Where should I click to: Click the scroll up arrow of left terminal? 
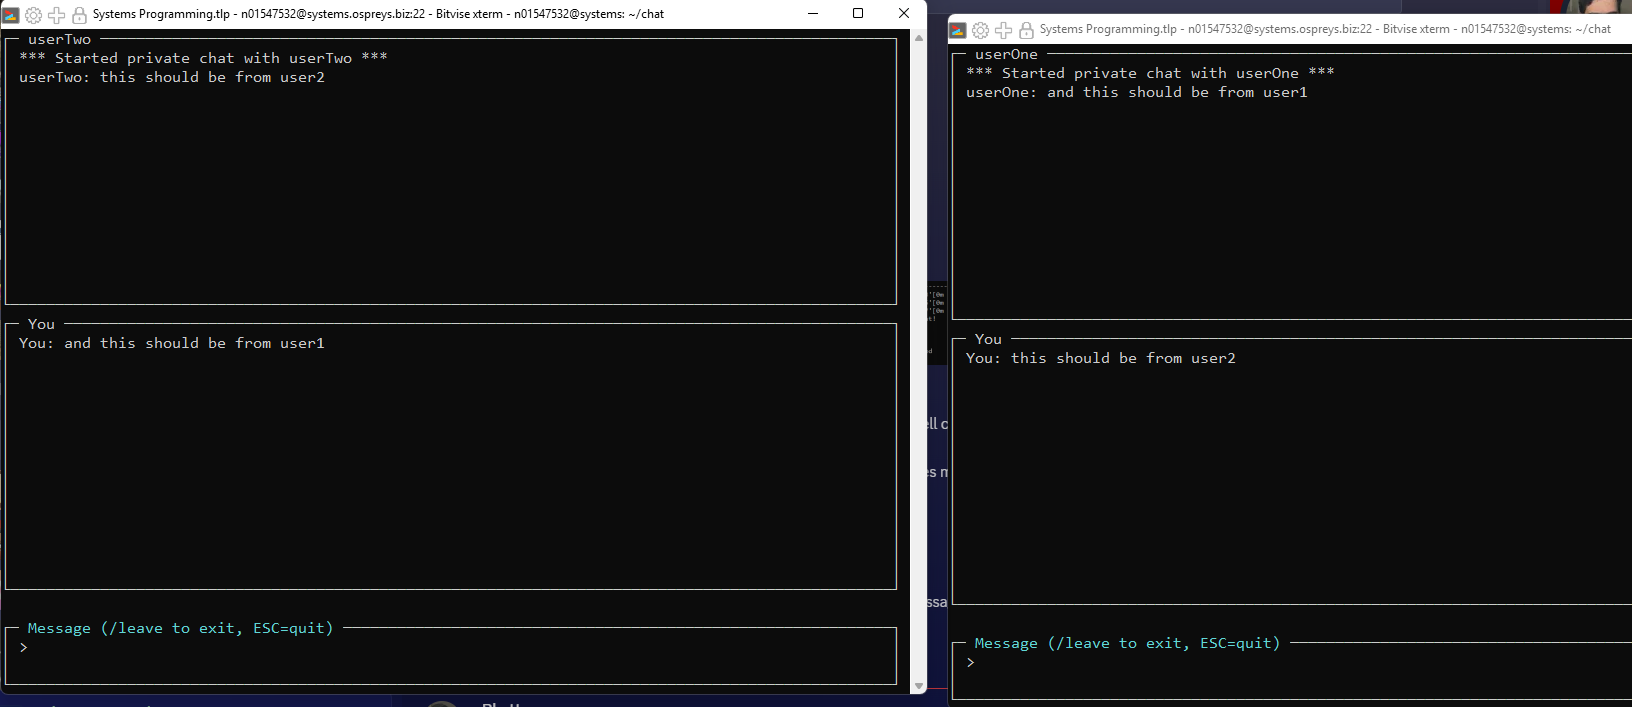(919, 38)
